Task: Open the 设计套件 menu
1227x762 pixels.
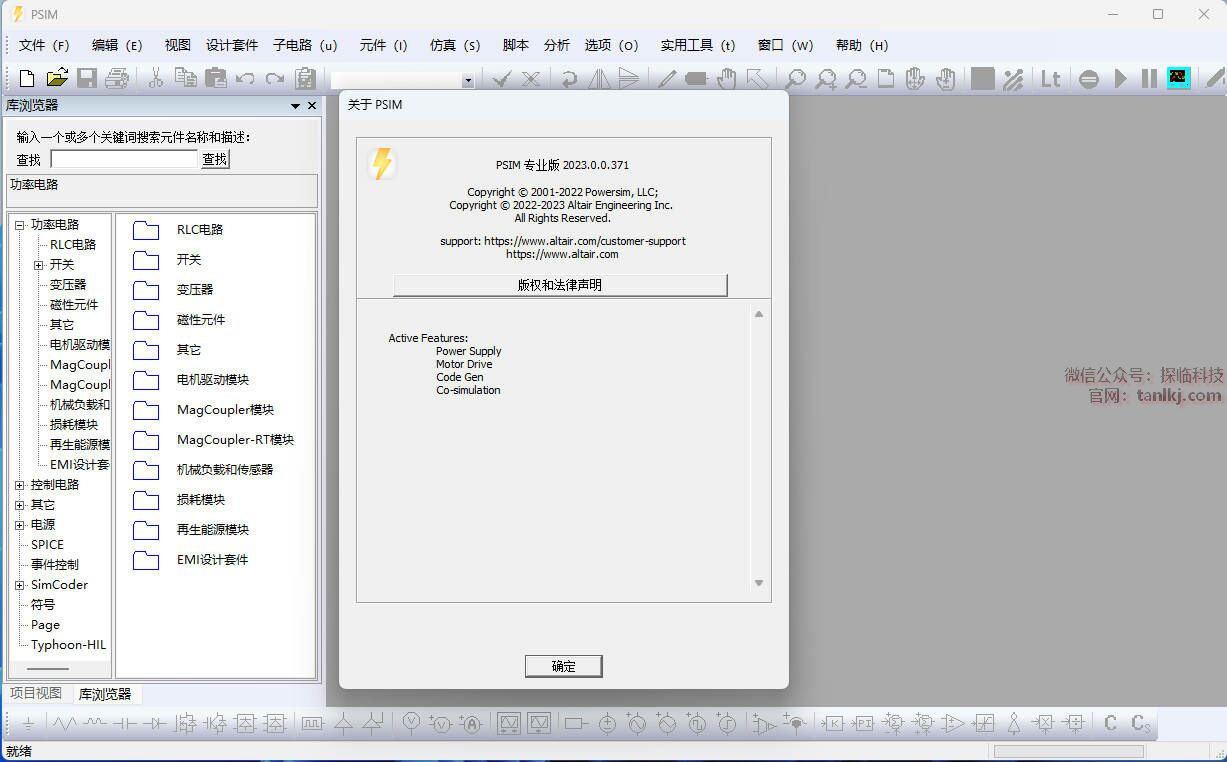Action: coord(232,45)
